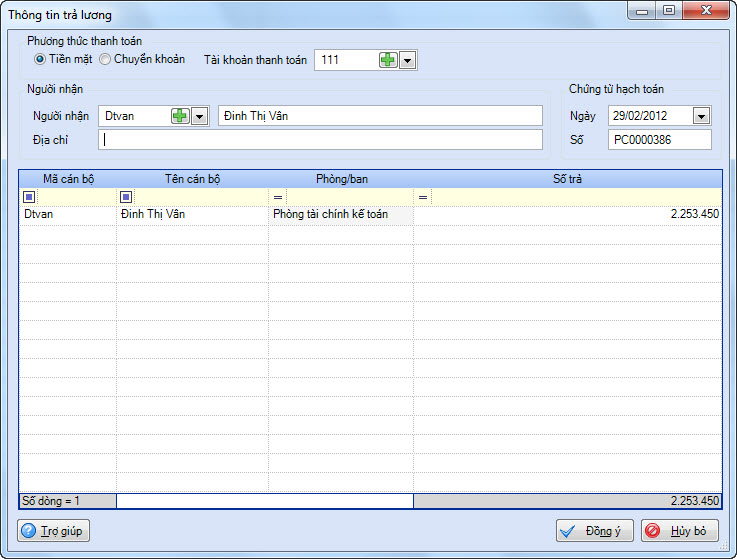Sort by Mã cán bộ column header
Screen dimensions: 737x559
(x=68, y=179)
